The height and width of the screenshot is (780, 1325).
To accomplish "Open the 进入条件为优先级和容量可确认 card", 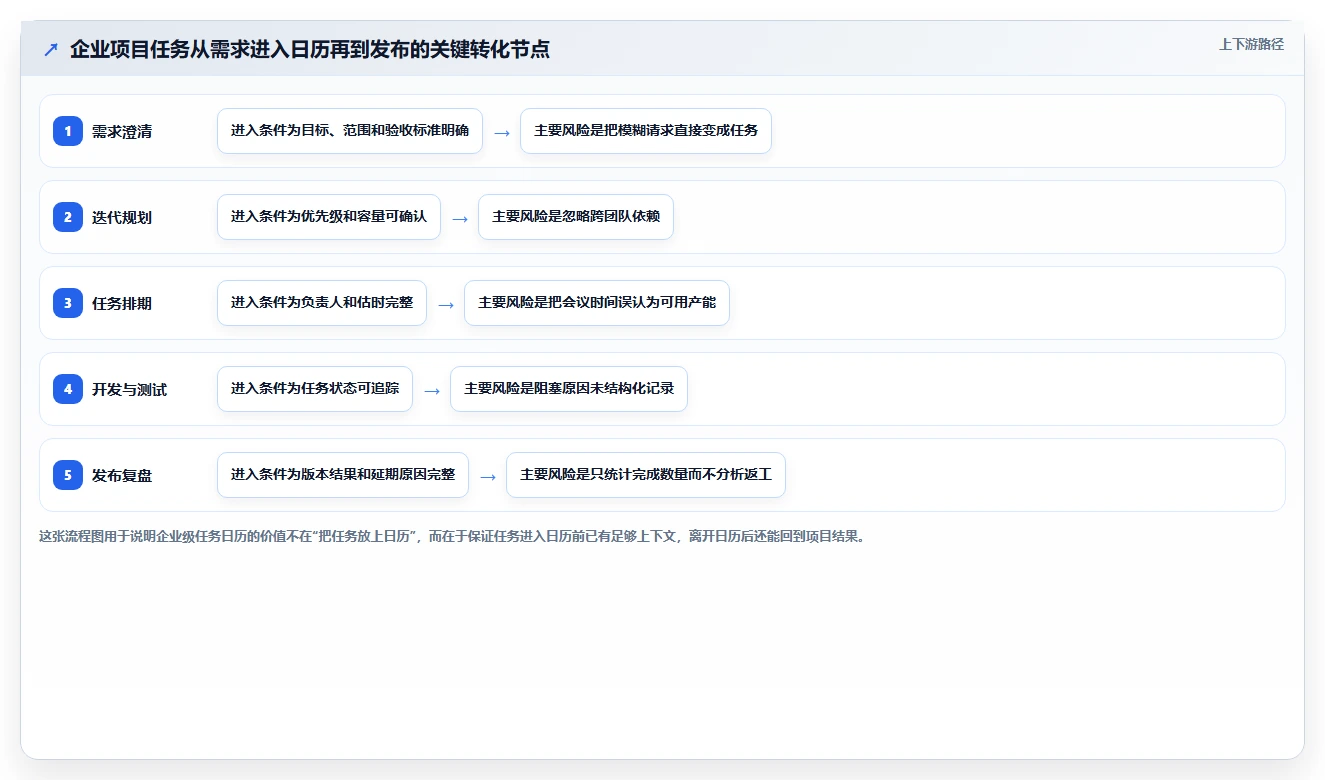I will tap(329, 217).
